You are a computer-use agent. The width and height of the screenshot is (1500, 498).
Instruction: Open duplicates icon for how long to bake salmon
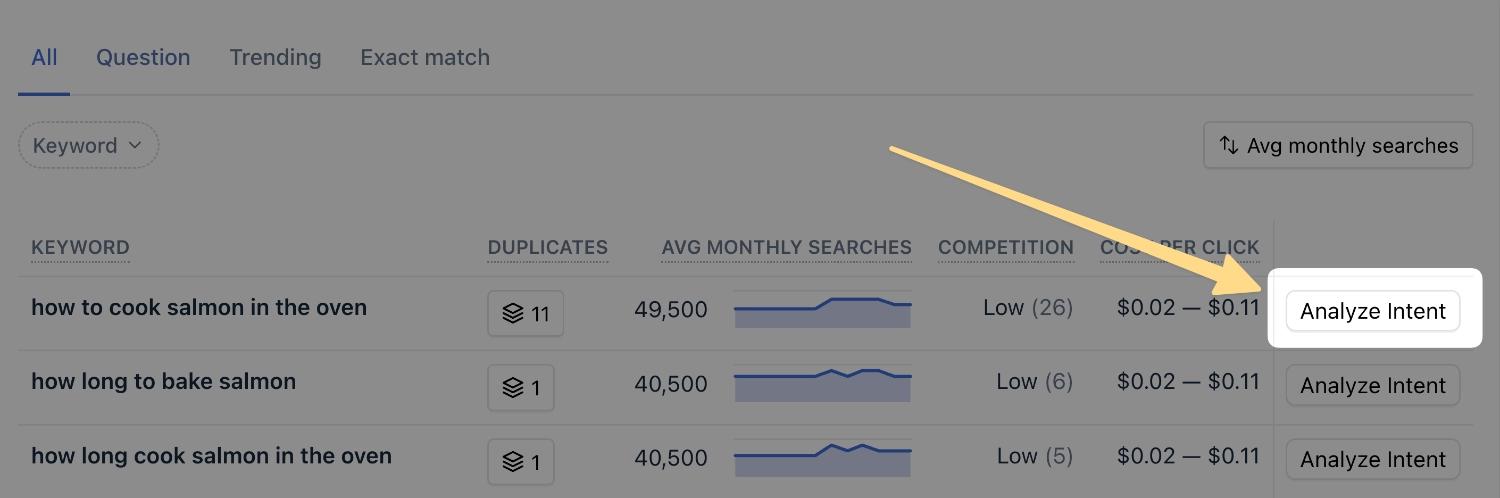pyautogui.click(x=520, y=387)
